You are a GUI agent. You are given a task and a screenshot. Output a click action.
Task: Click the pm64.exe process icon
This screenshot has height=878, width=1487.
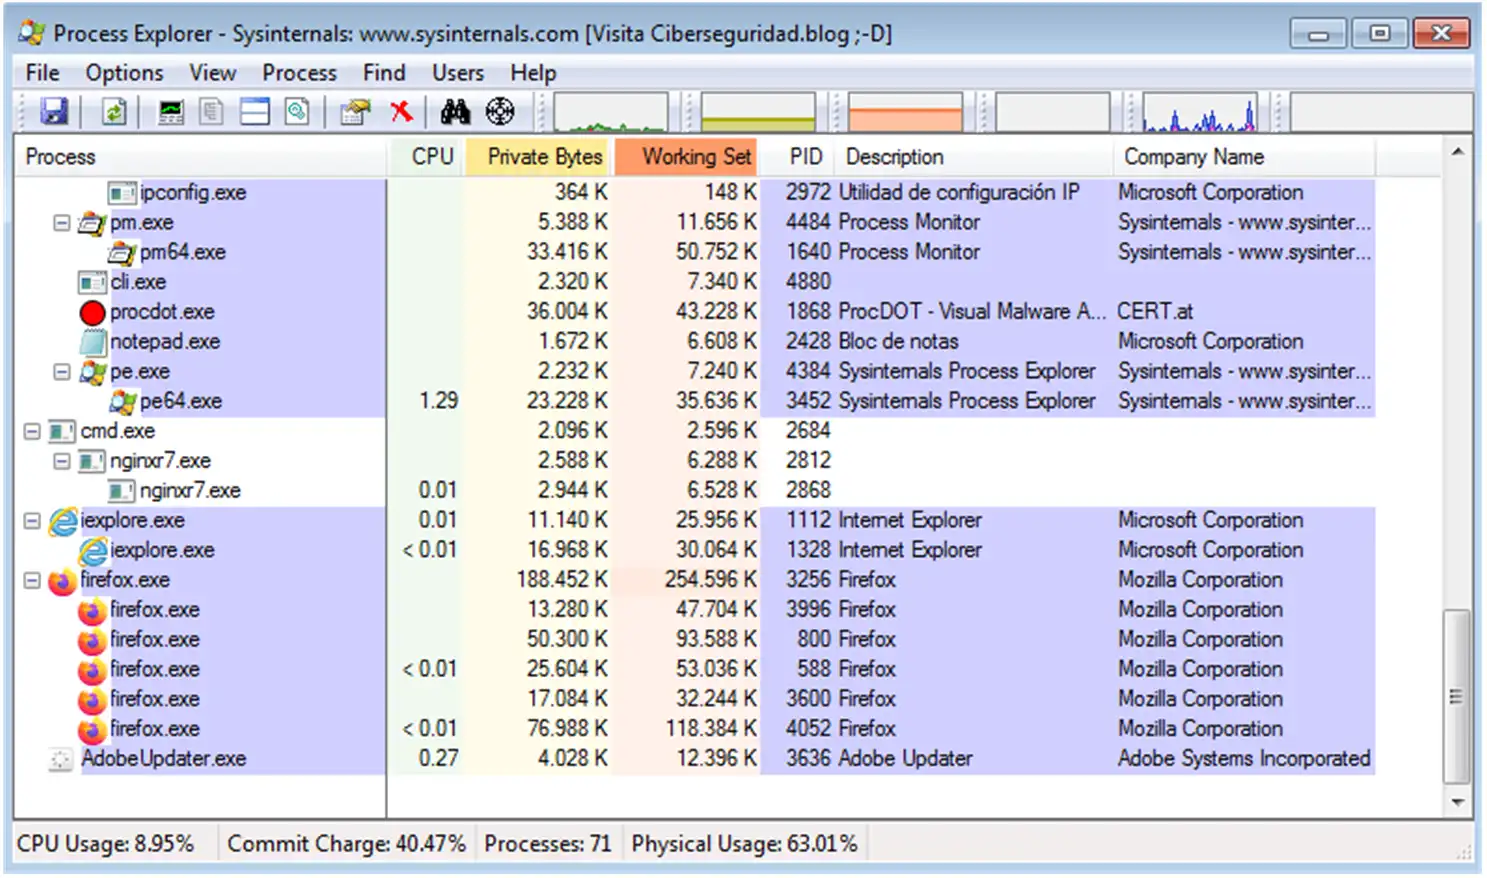coord(122,252)
